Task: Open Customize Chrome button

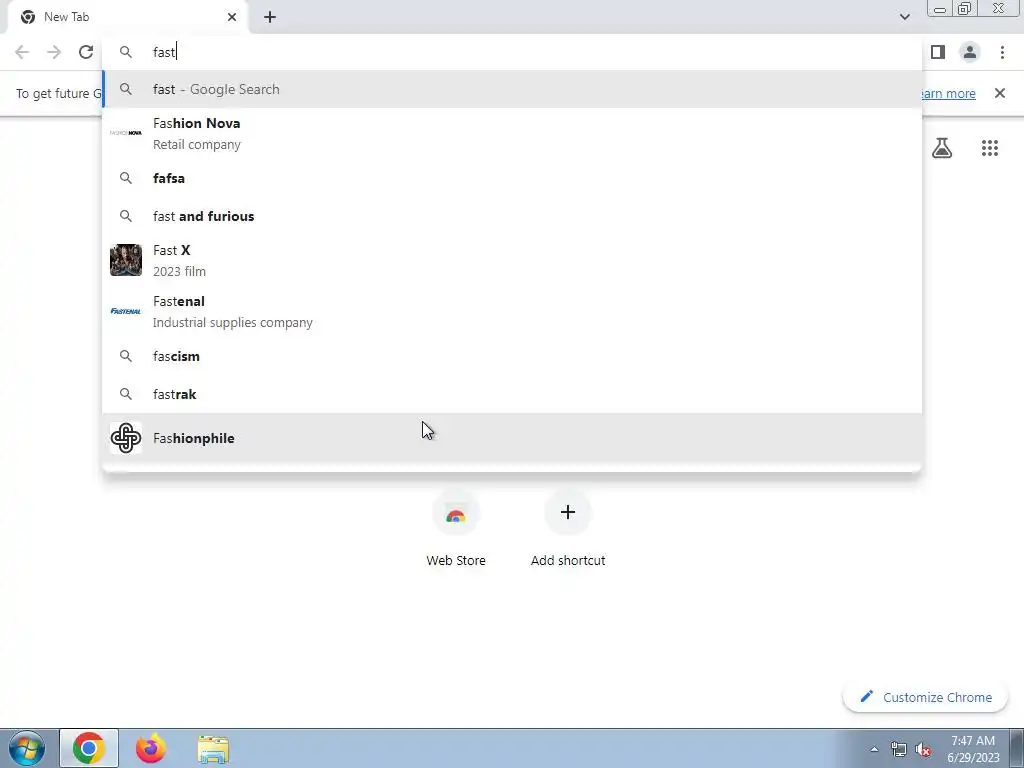Action: pos(926,697)
